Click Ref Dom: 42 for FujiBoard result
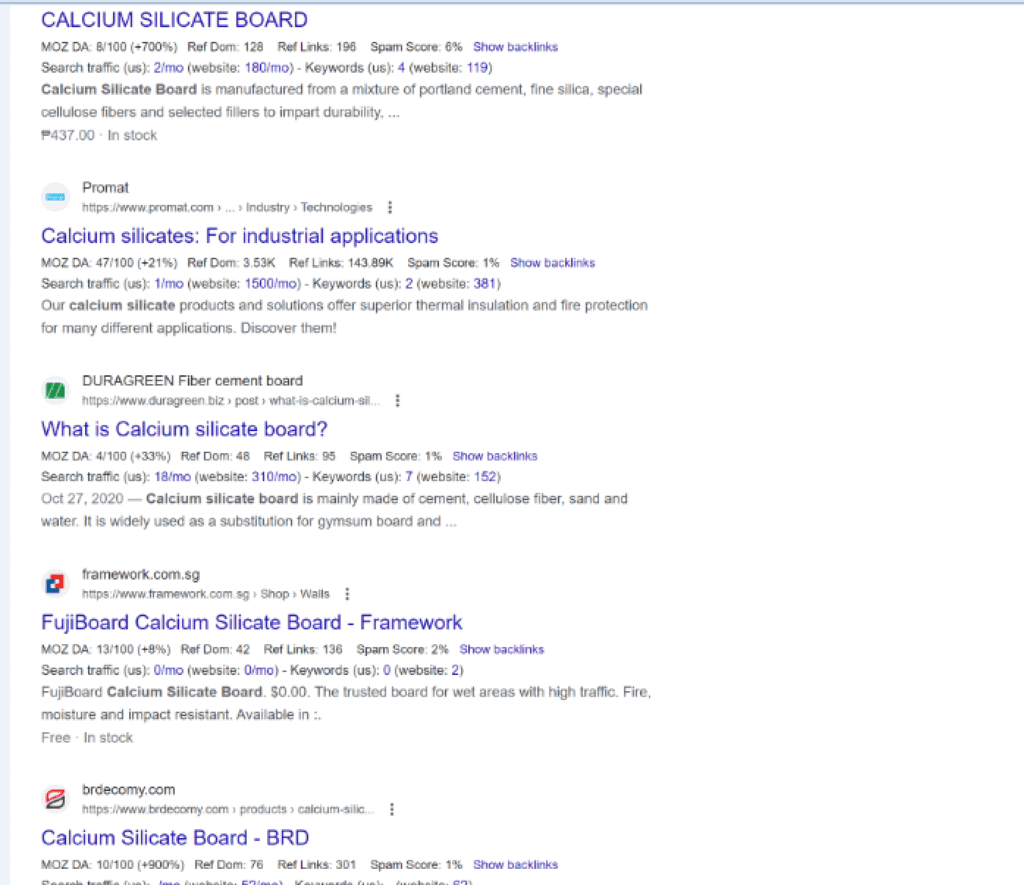This screenshot has height=885, width=1024. tap(215, 649)
